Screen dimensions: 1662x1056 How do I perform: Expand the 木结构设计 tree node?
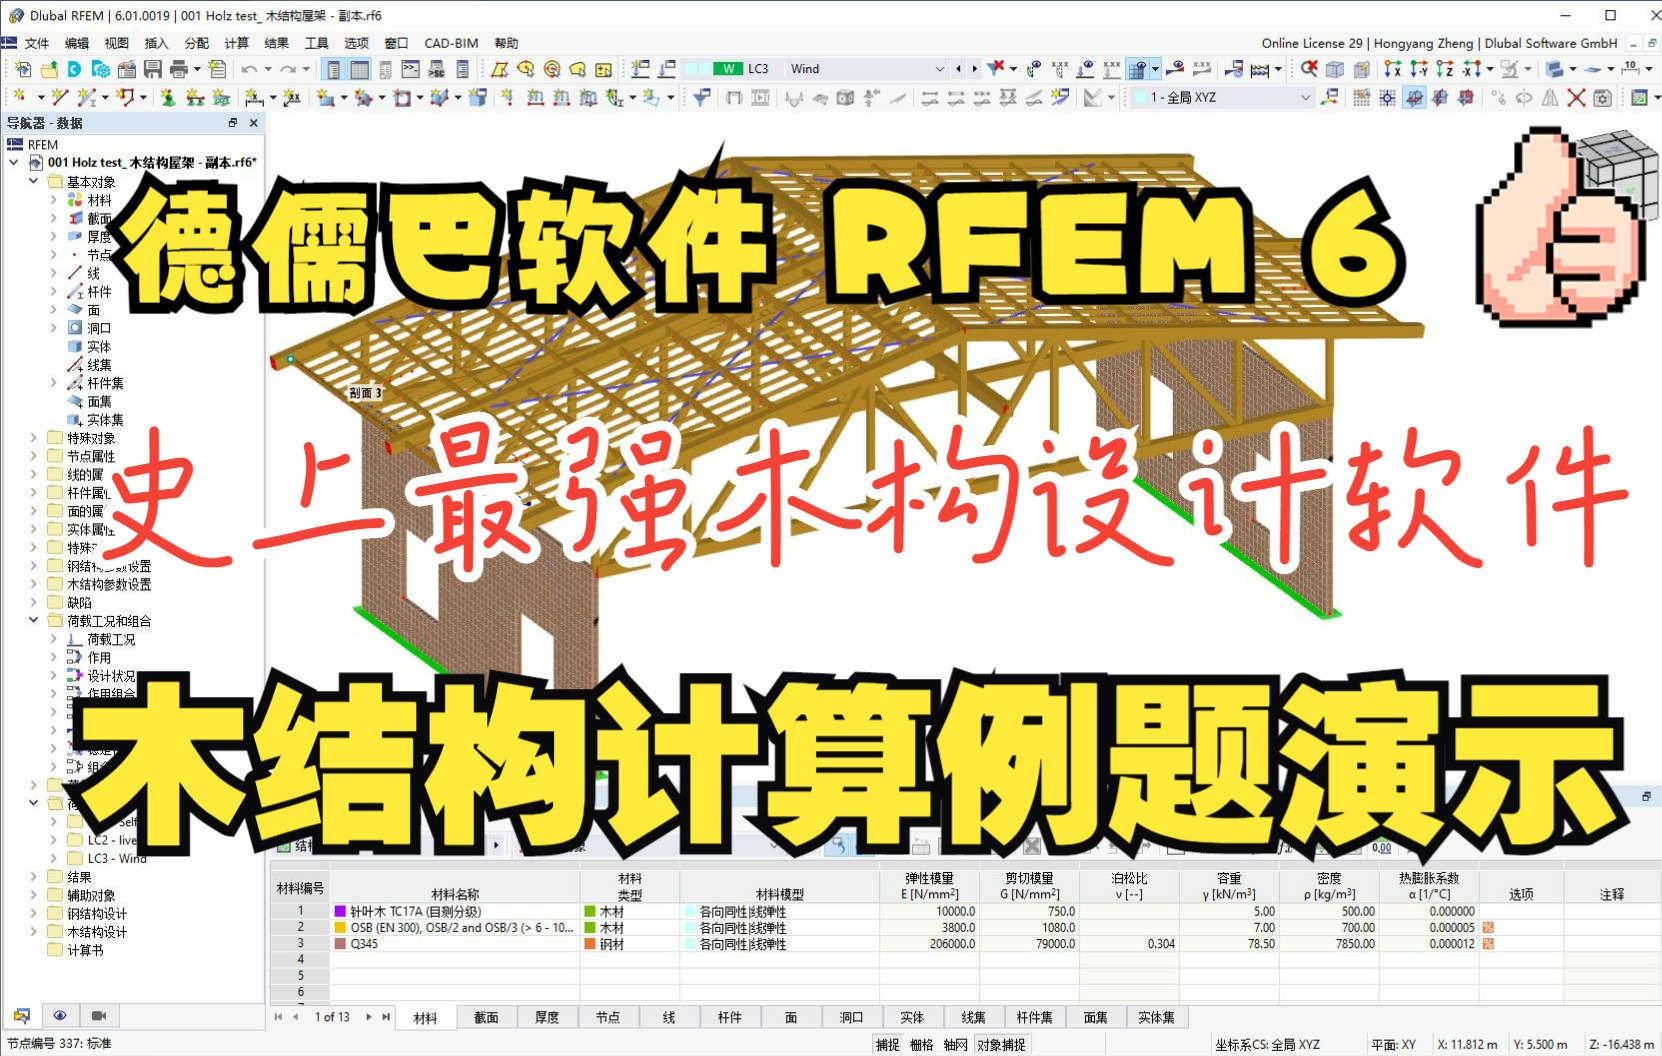click(x=34, y=932)
